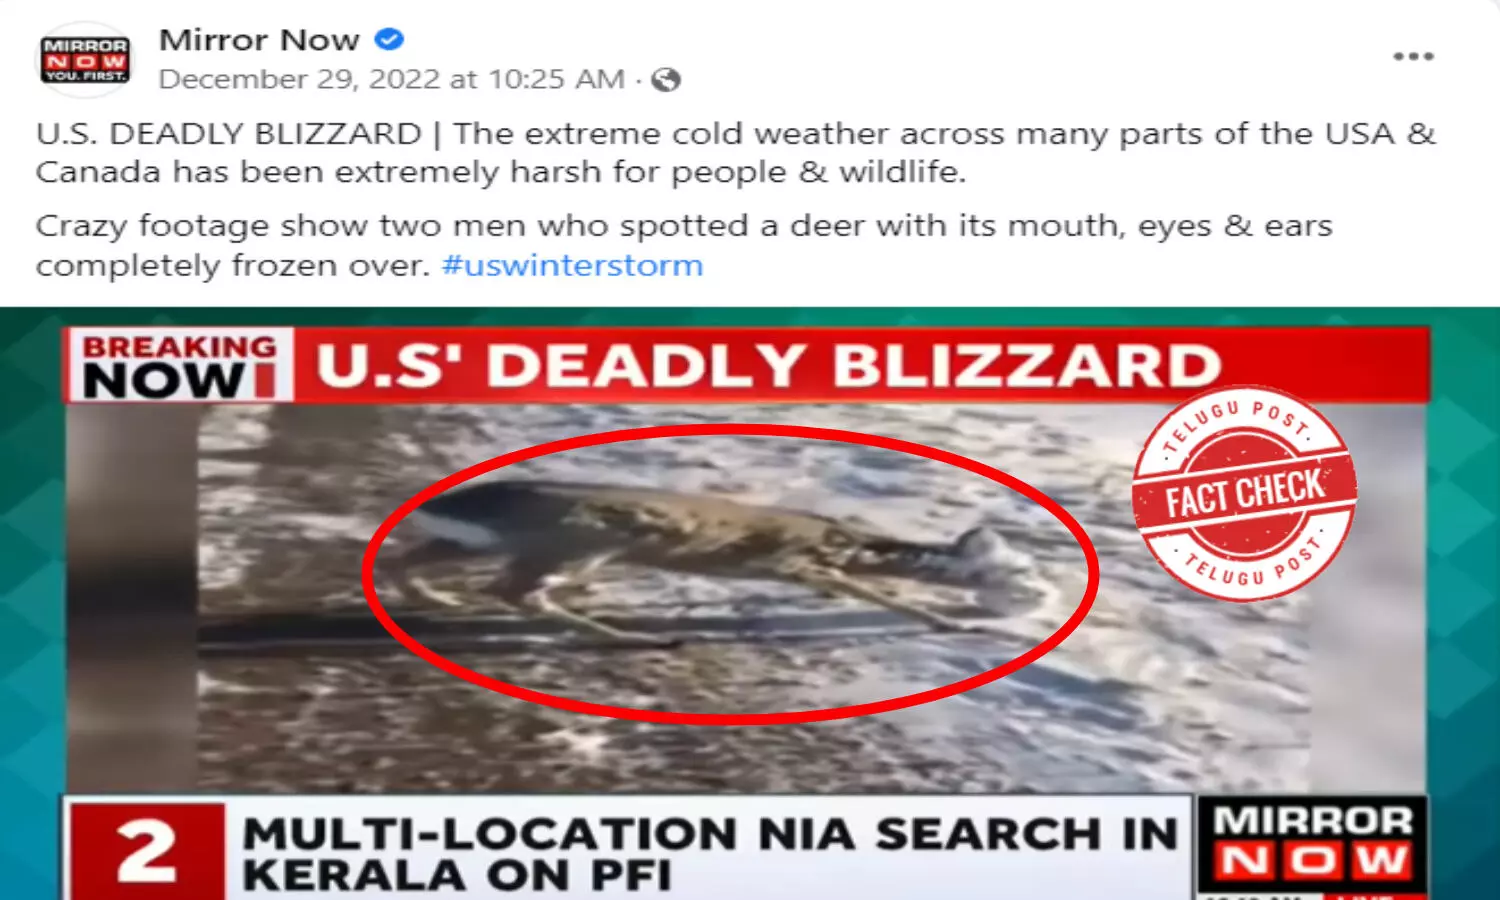Click the post text about deadly blizzard
The image size is (1500, 900).
pos(736,152)
